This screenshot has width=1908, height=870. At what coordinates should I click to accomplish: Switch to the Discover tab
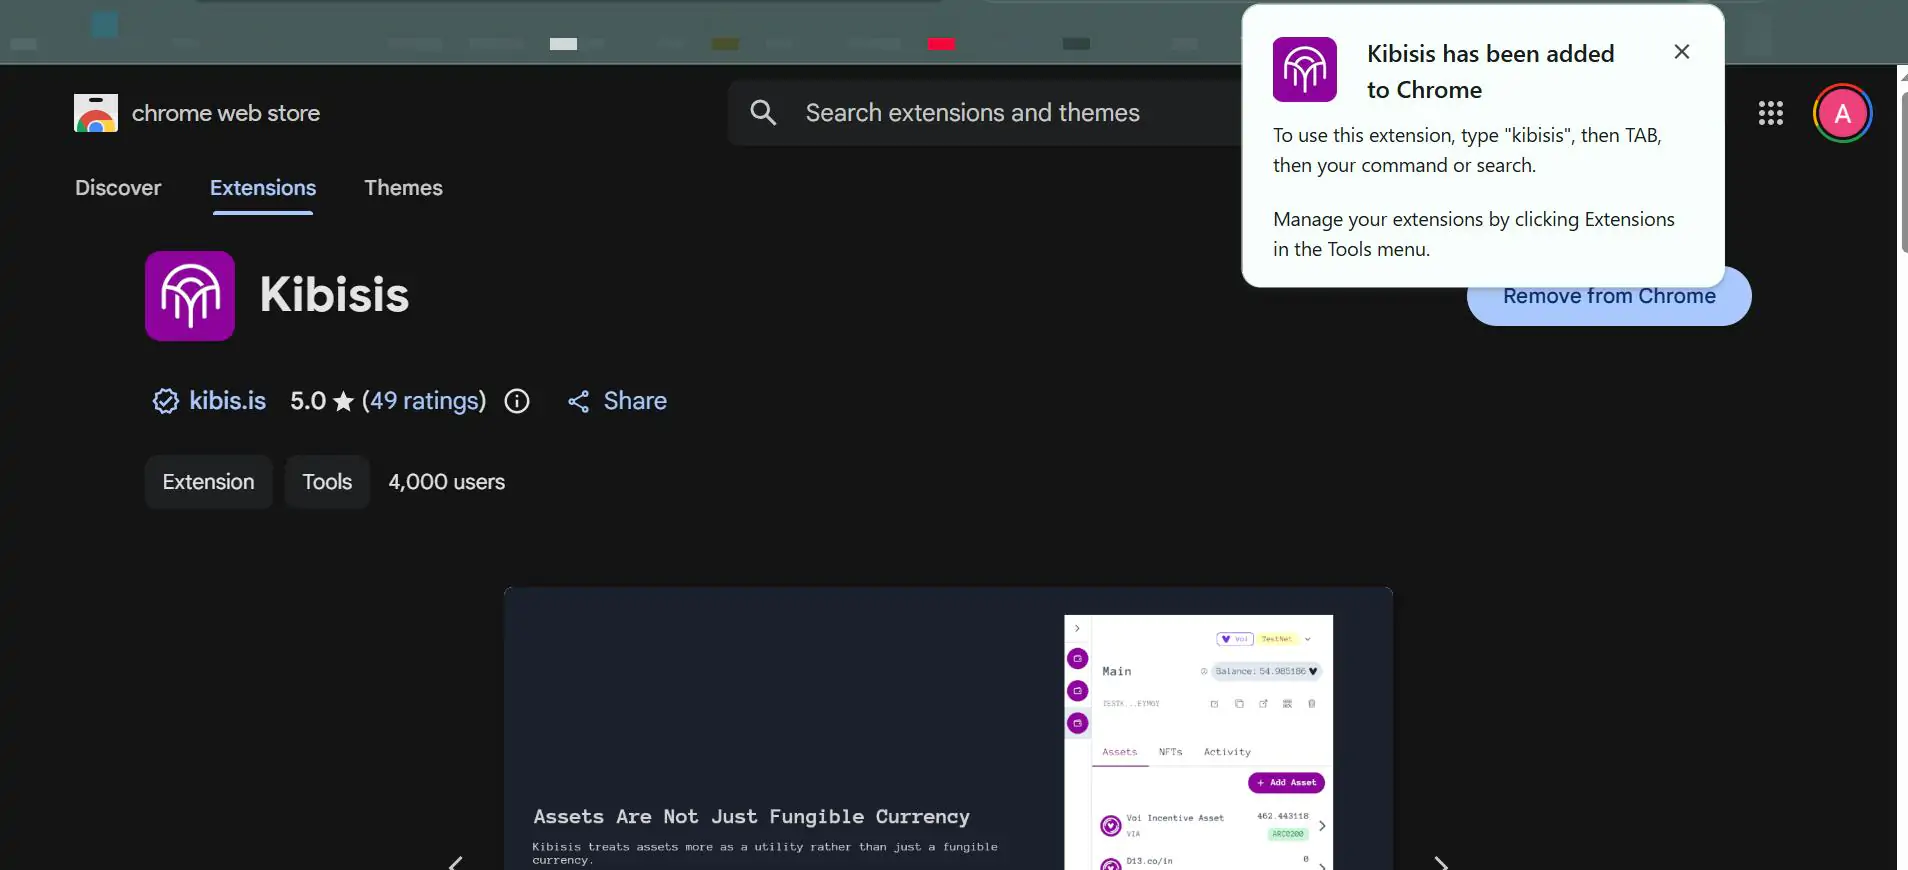[118, 188]
